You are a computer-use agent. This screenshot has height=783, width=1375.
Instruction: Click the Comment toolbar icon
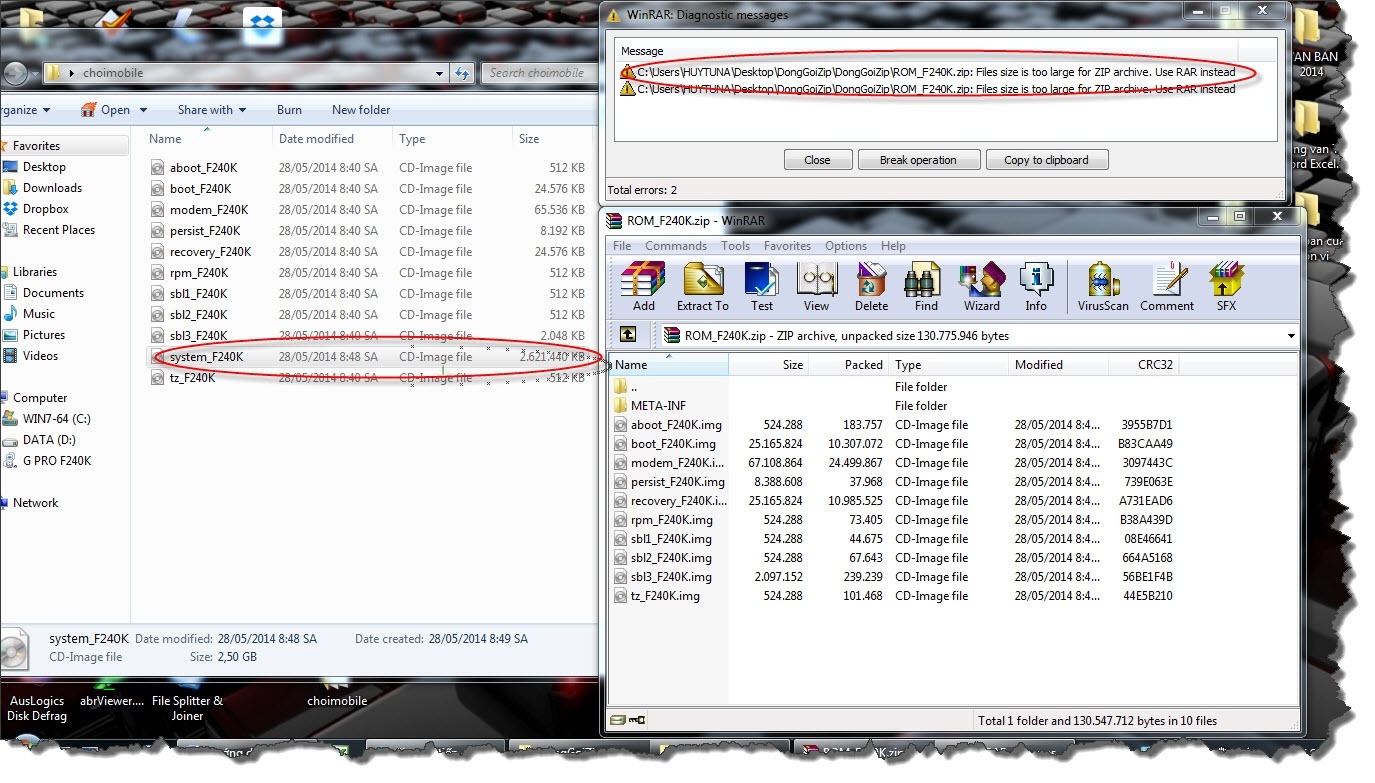pyautogui.click(x=1167, y=287)
